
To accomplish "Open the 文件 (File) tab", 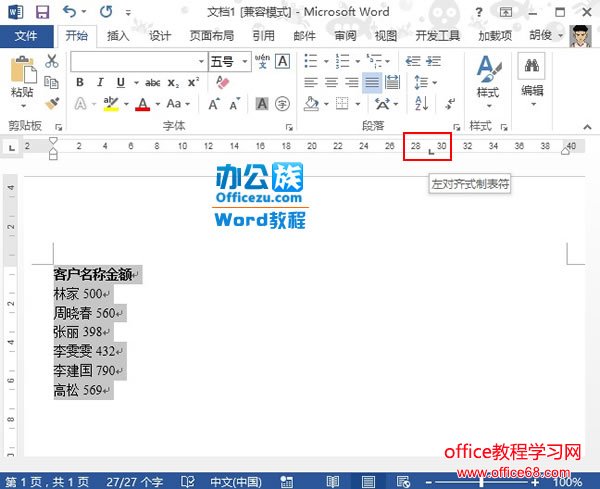I will 26,36.
